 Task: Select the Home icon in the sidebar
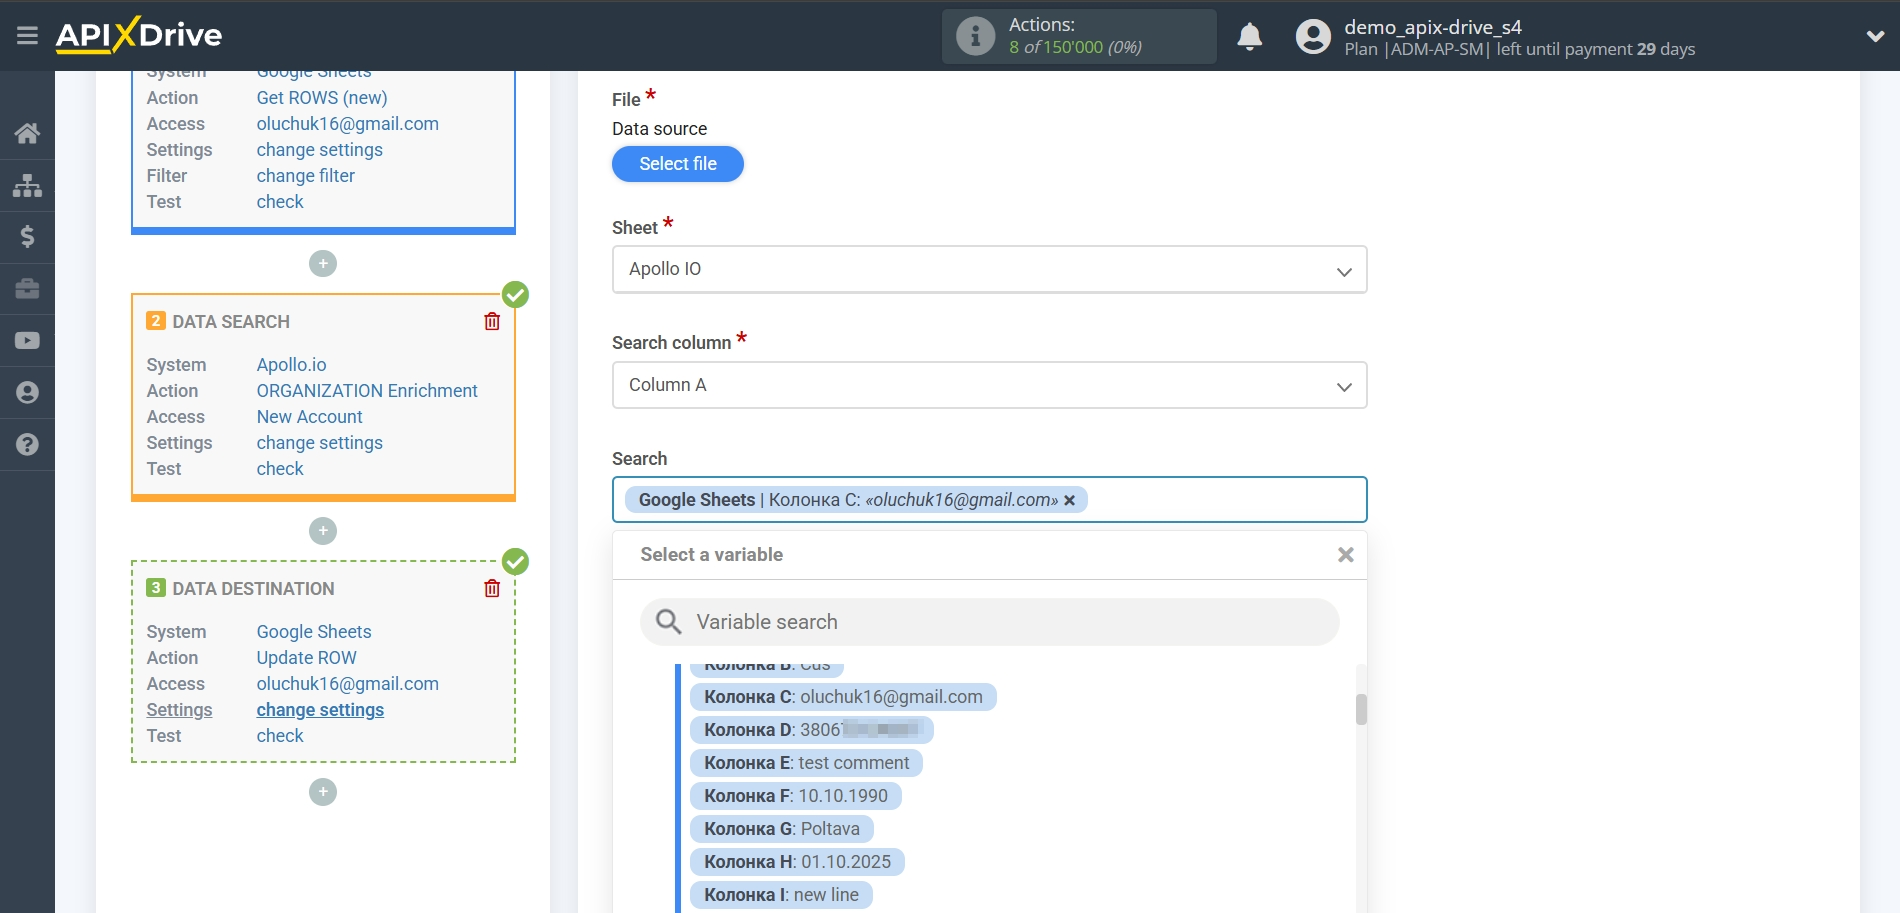pos(27,133)
